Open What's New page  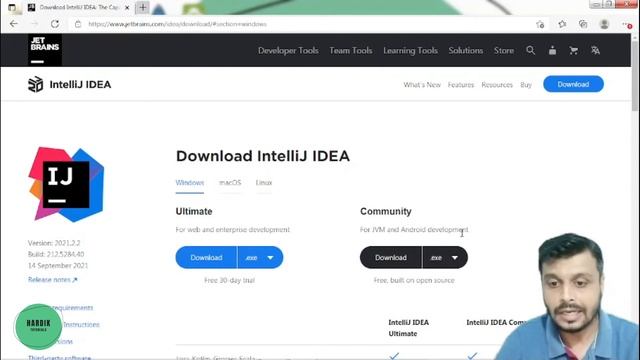(x=422, y=84)
